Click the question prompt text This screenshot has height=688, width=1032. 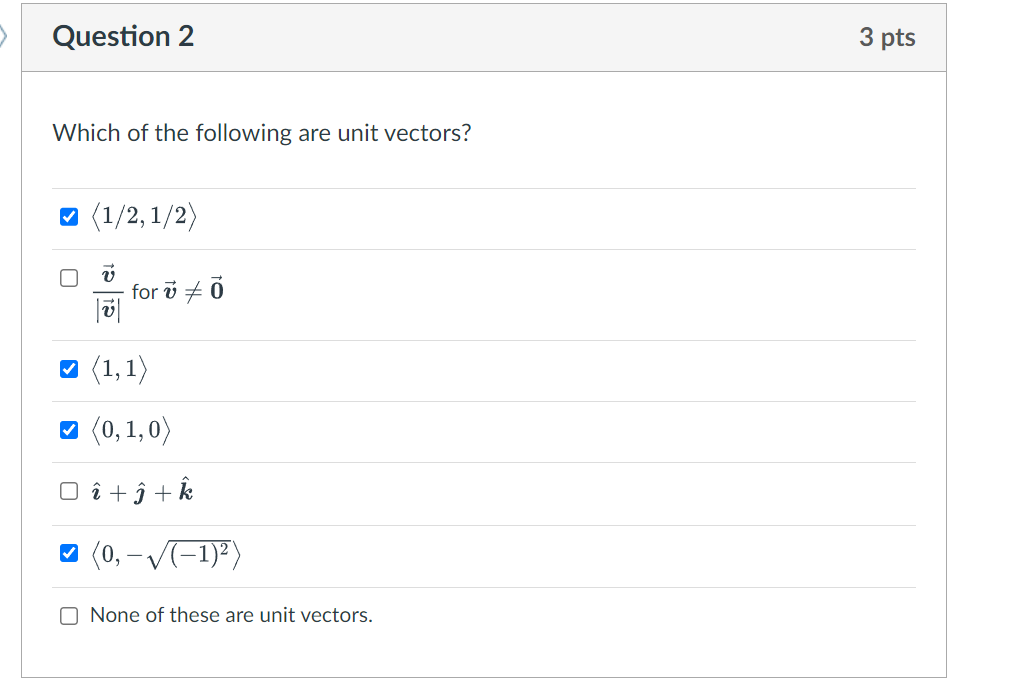[x=261, y=133]
